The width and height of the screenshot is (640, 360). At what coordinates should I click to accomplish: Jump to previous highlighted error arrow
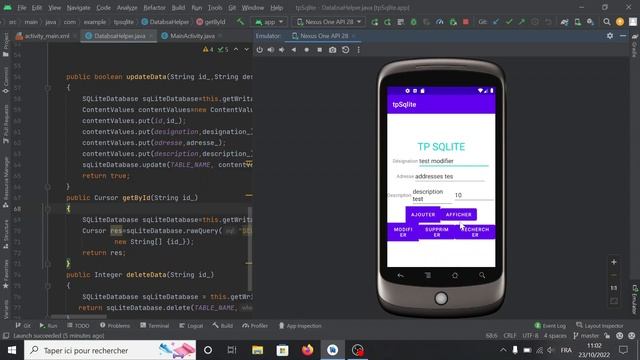pos(236,49)
